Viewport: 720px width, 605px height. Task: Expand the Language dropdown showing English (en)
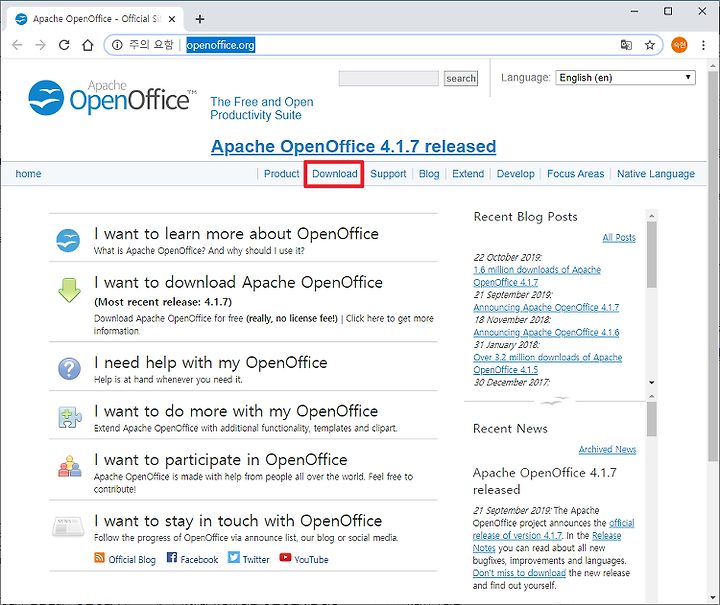(x=625, y=78)
